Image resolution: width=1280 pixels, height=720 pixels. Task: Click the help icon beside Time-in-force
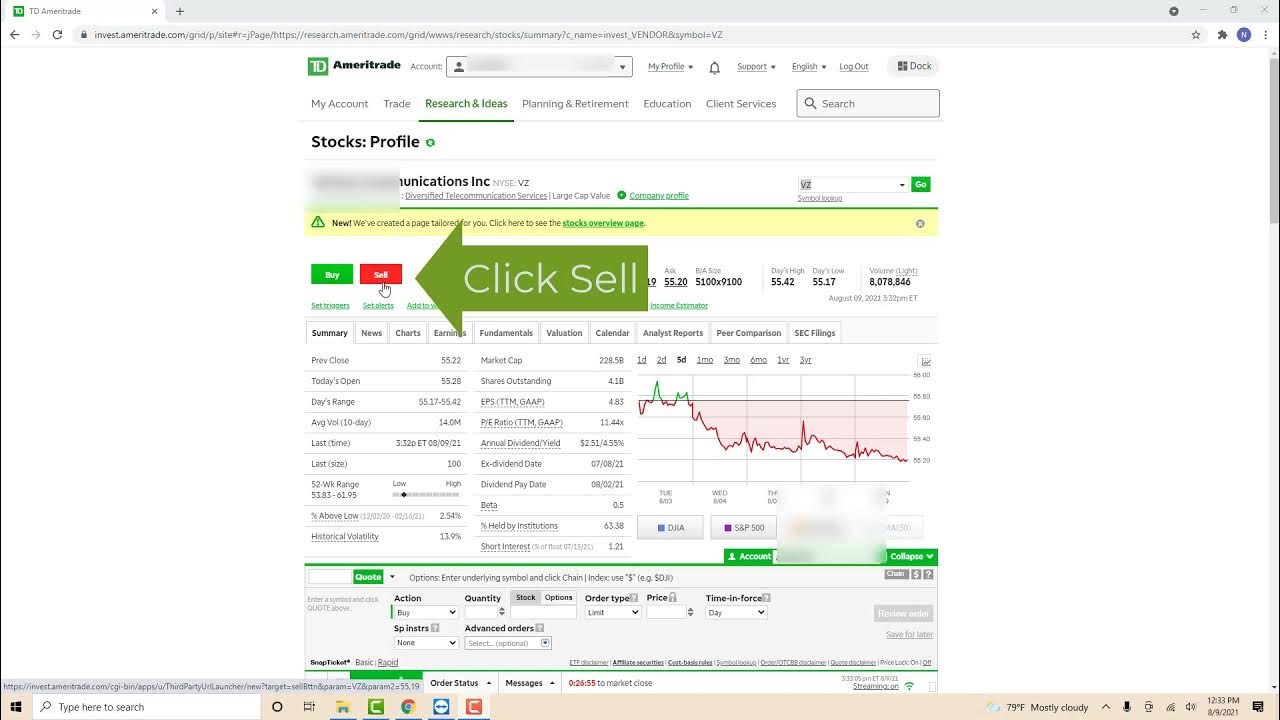[x=766, y=598]
